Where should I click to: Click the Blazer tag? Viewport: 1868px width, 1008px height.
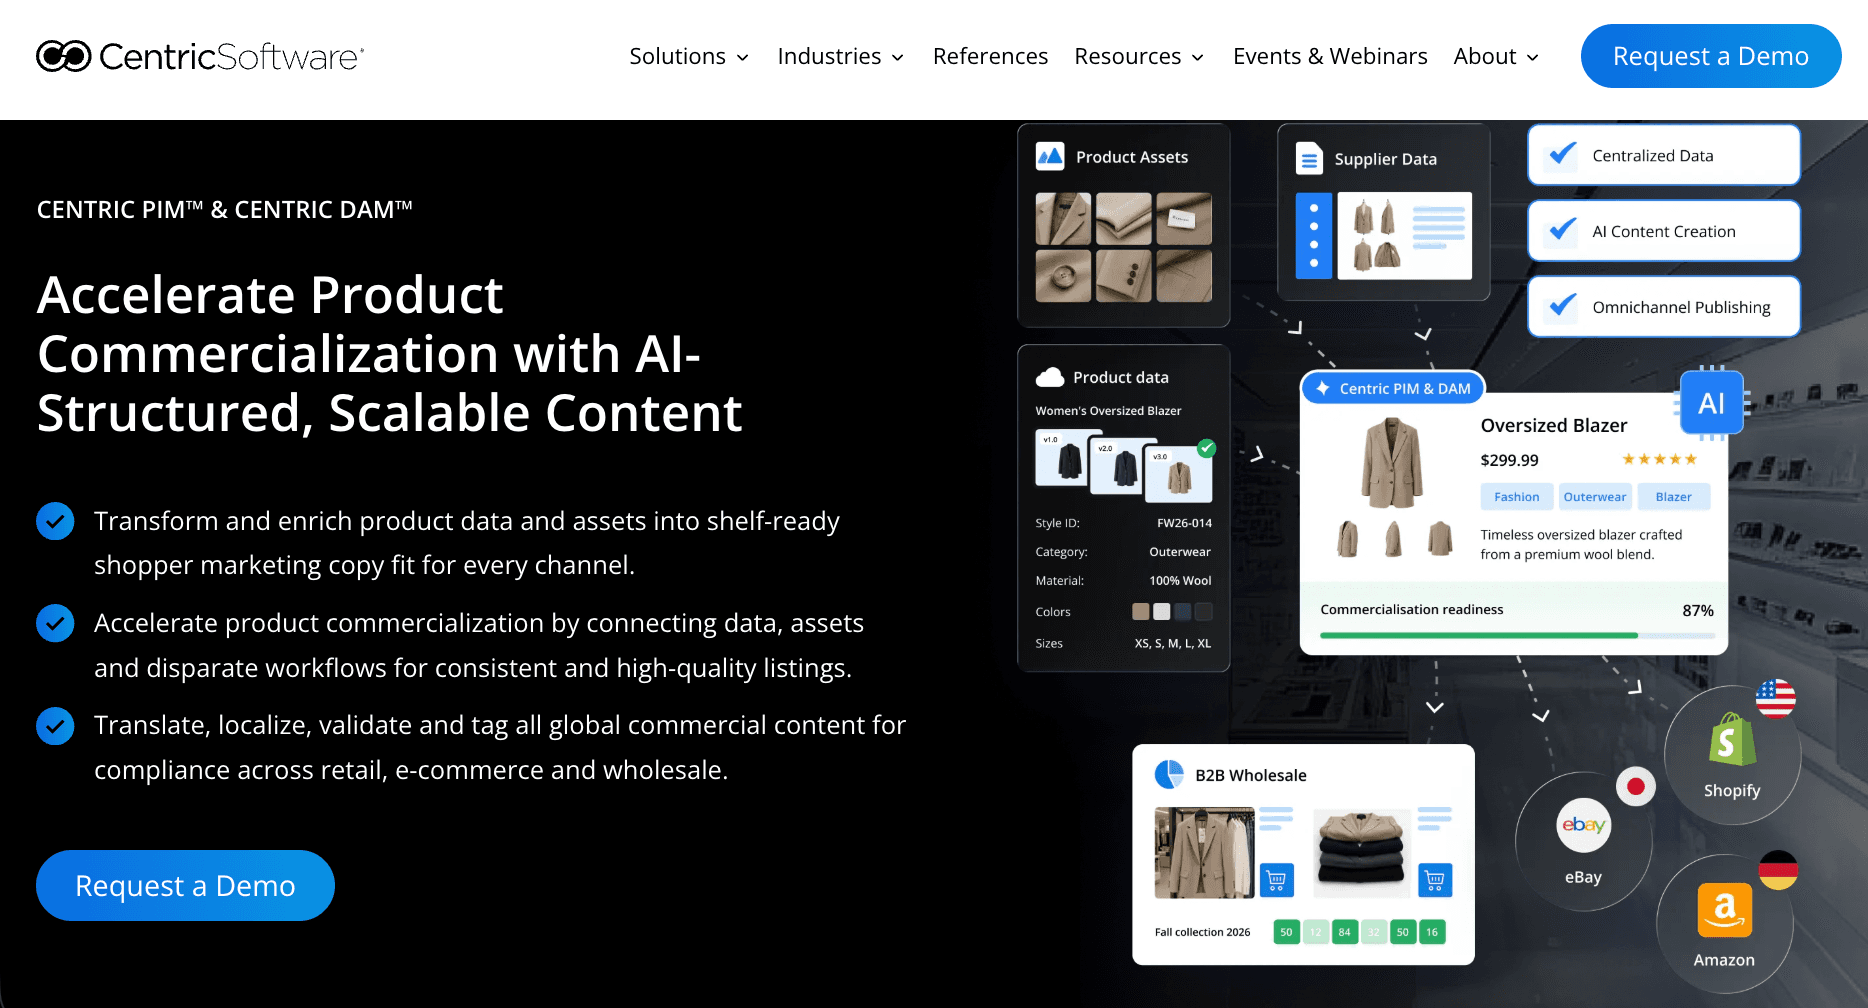pyautogui.click(x=1674, y=497)
